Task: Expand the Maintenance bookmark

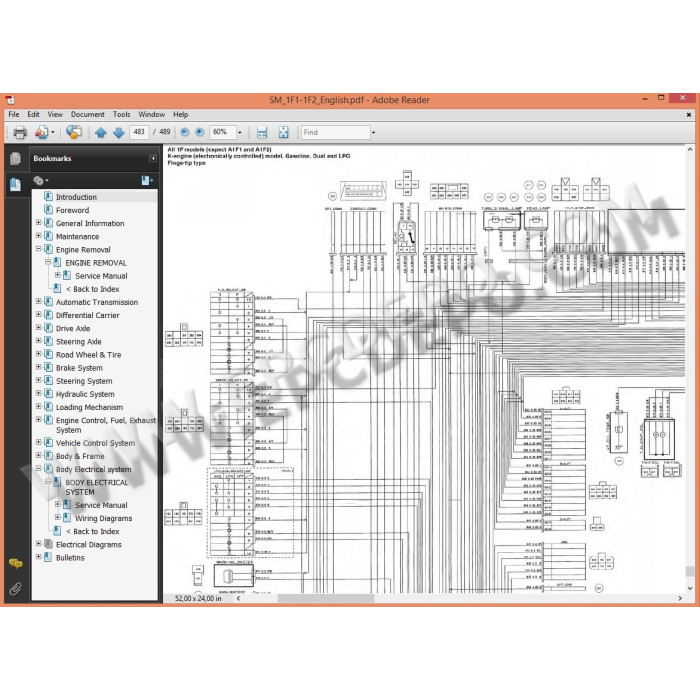Action: click(38, 235)
